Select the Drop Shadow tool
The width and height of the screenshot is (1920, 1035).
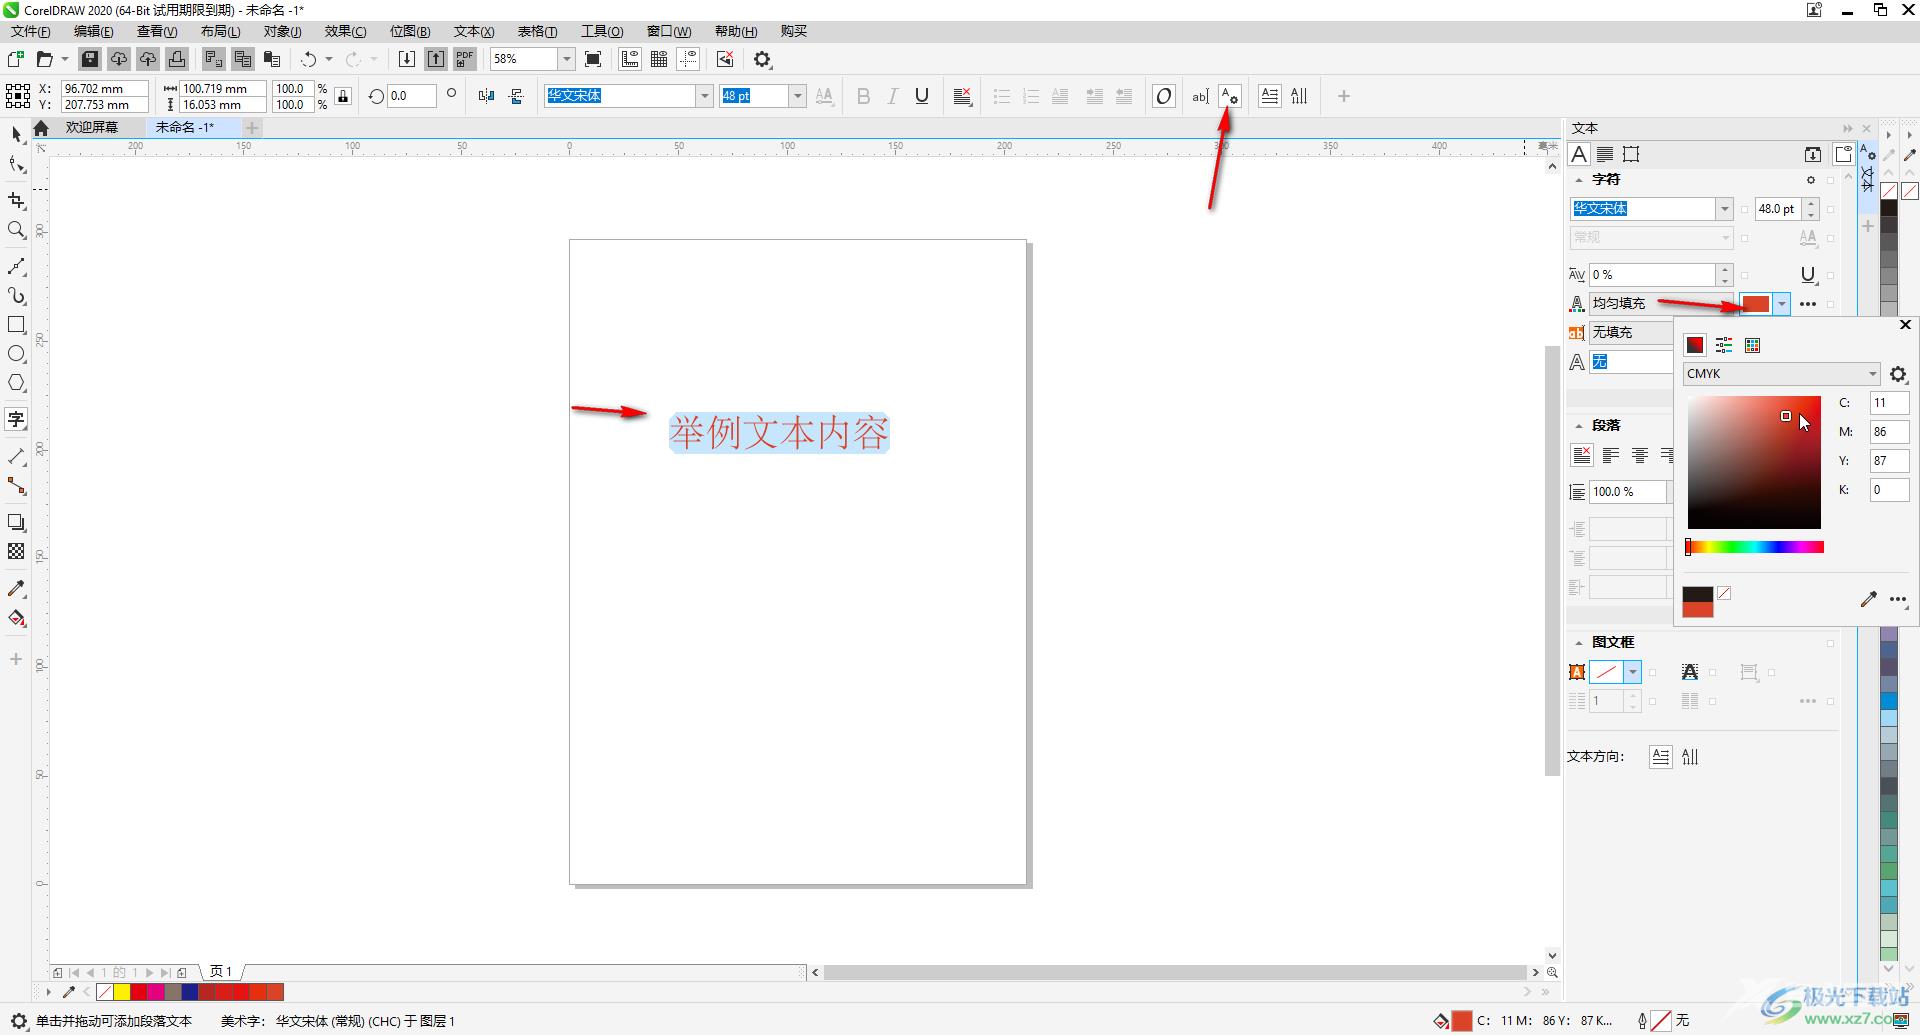[x=16, y=522]
